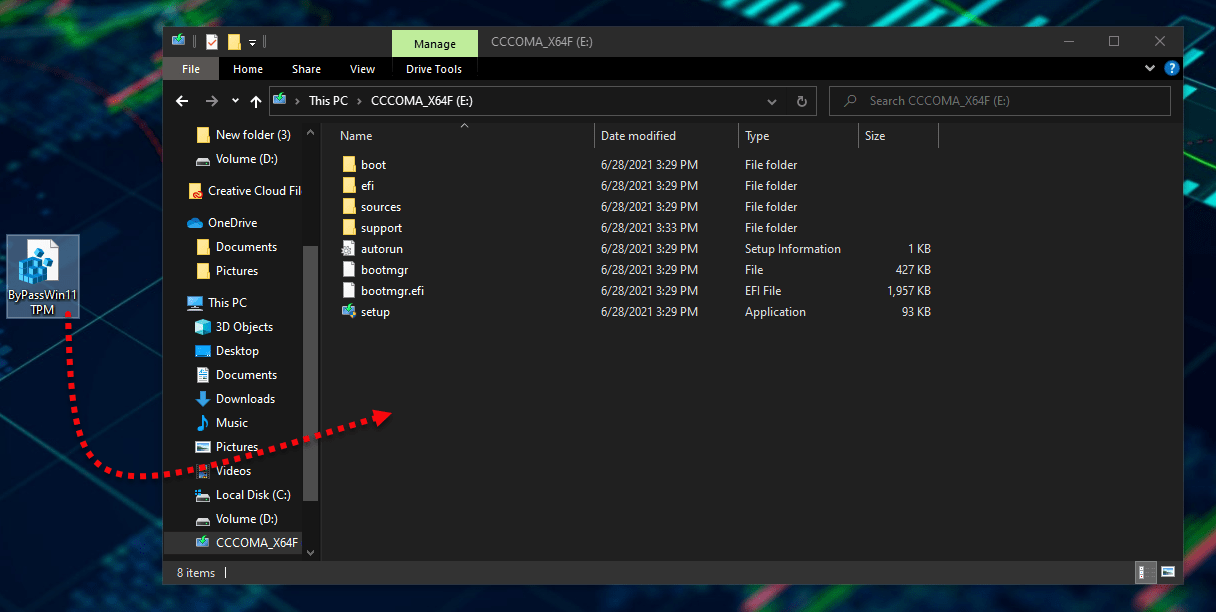This screenshot has width=1216, height=612.
Task: Click the drive icon at the title bar's left end
Action: pos(178,42)
